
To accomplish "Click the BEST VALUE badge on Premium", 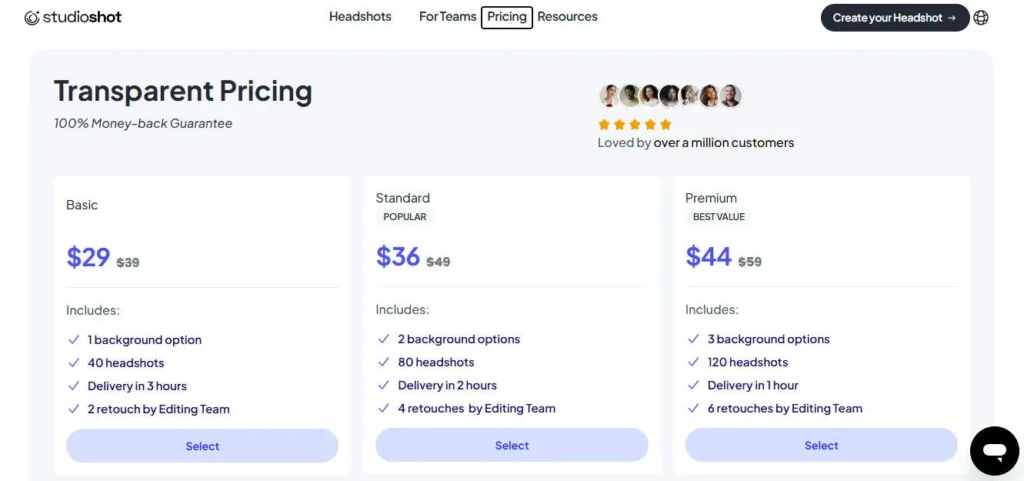I will pos(719,217).
